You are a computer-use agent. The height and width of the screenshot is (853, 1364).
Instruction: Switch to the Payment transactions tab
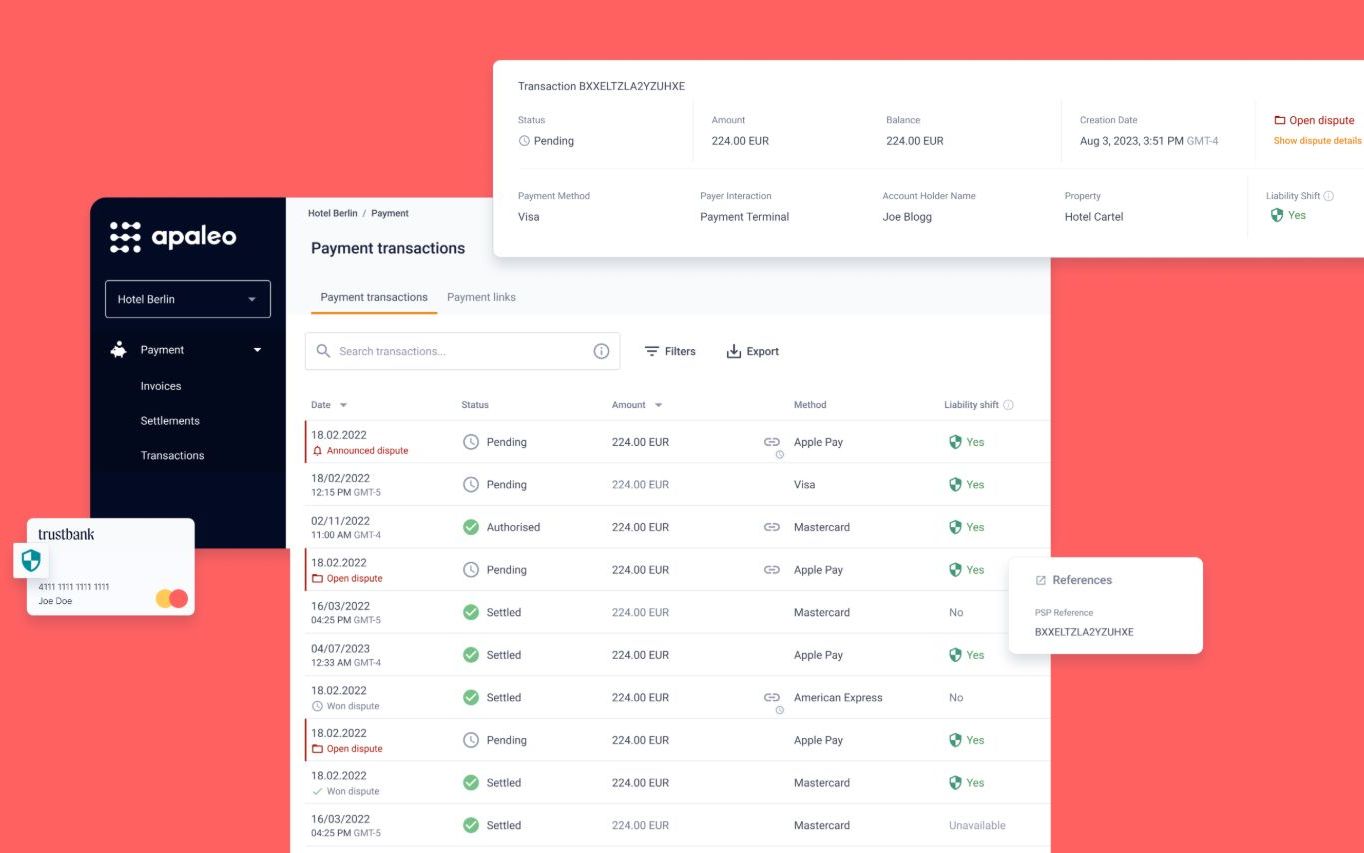[374, 297]
